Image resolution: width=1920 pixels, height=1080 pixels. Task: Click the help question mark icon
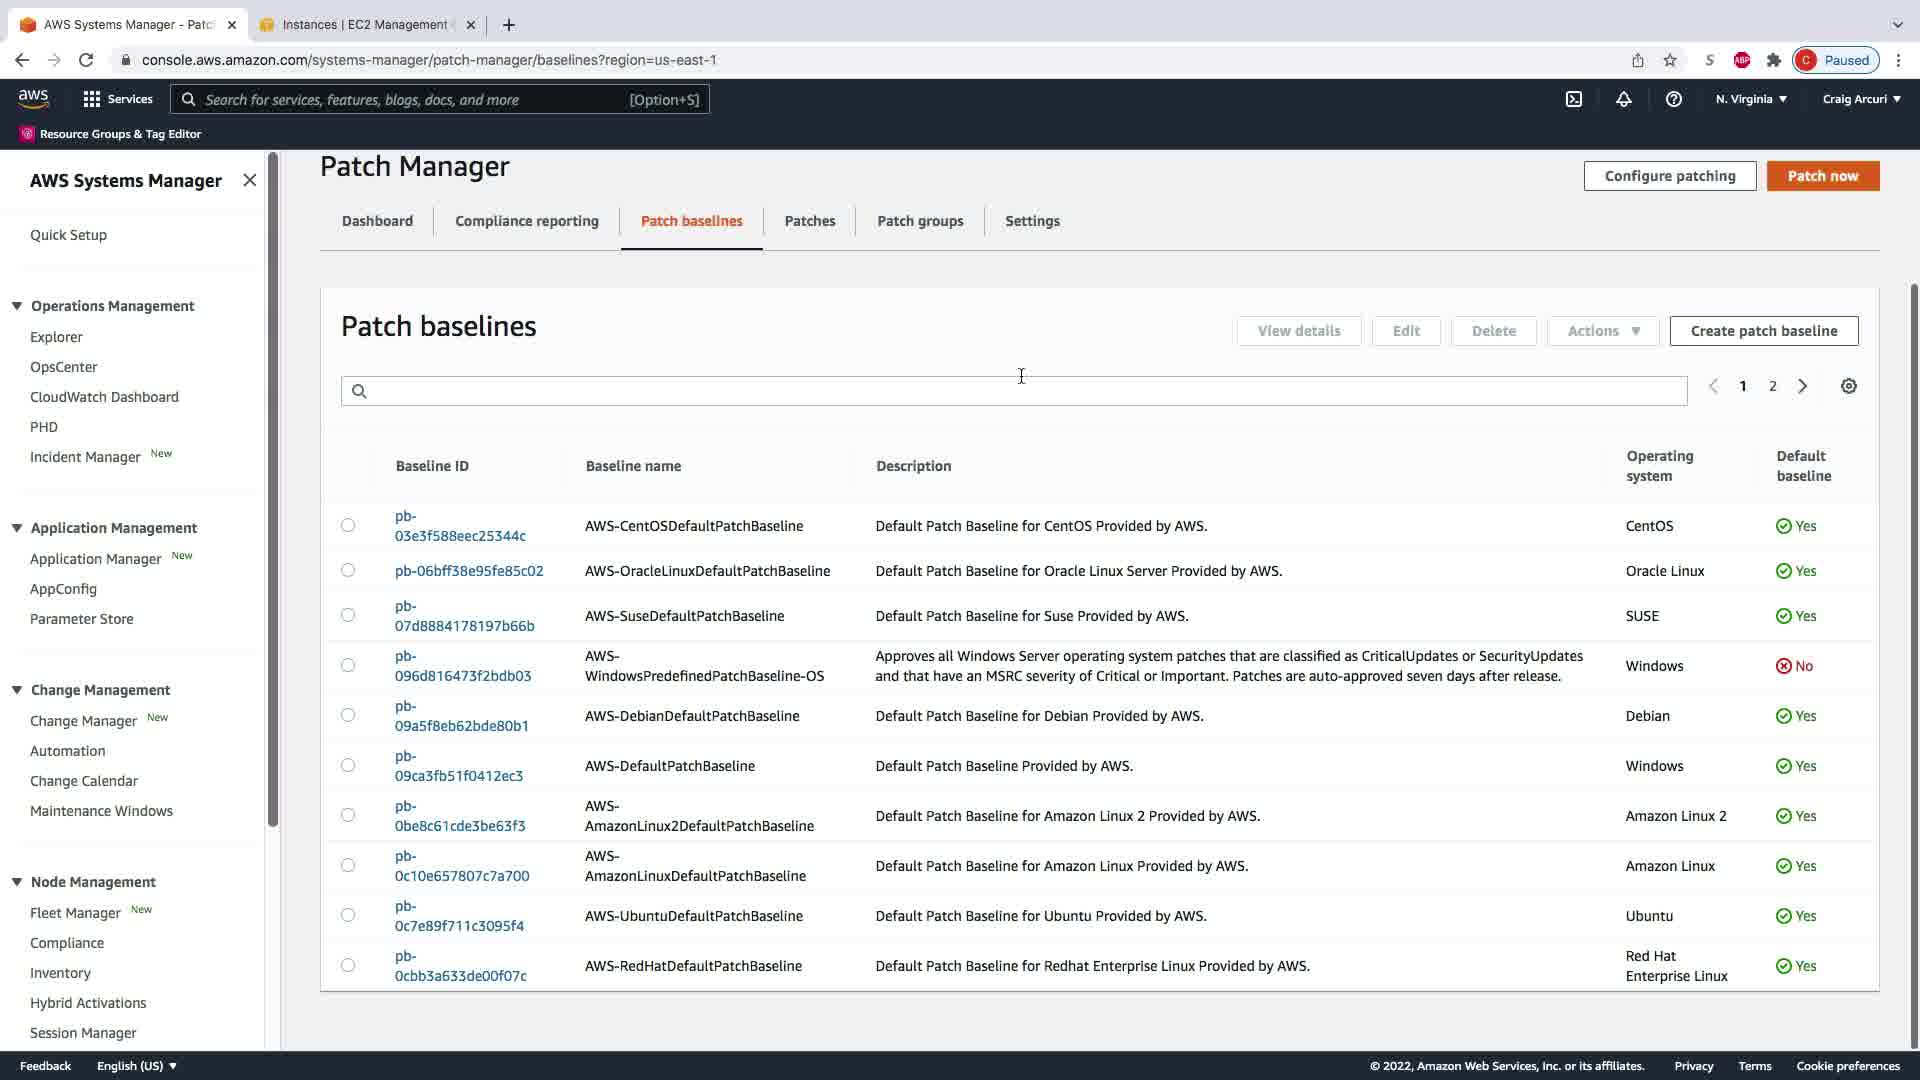(1674, 99)
